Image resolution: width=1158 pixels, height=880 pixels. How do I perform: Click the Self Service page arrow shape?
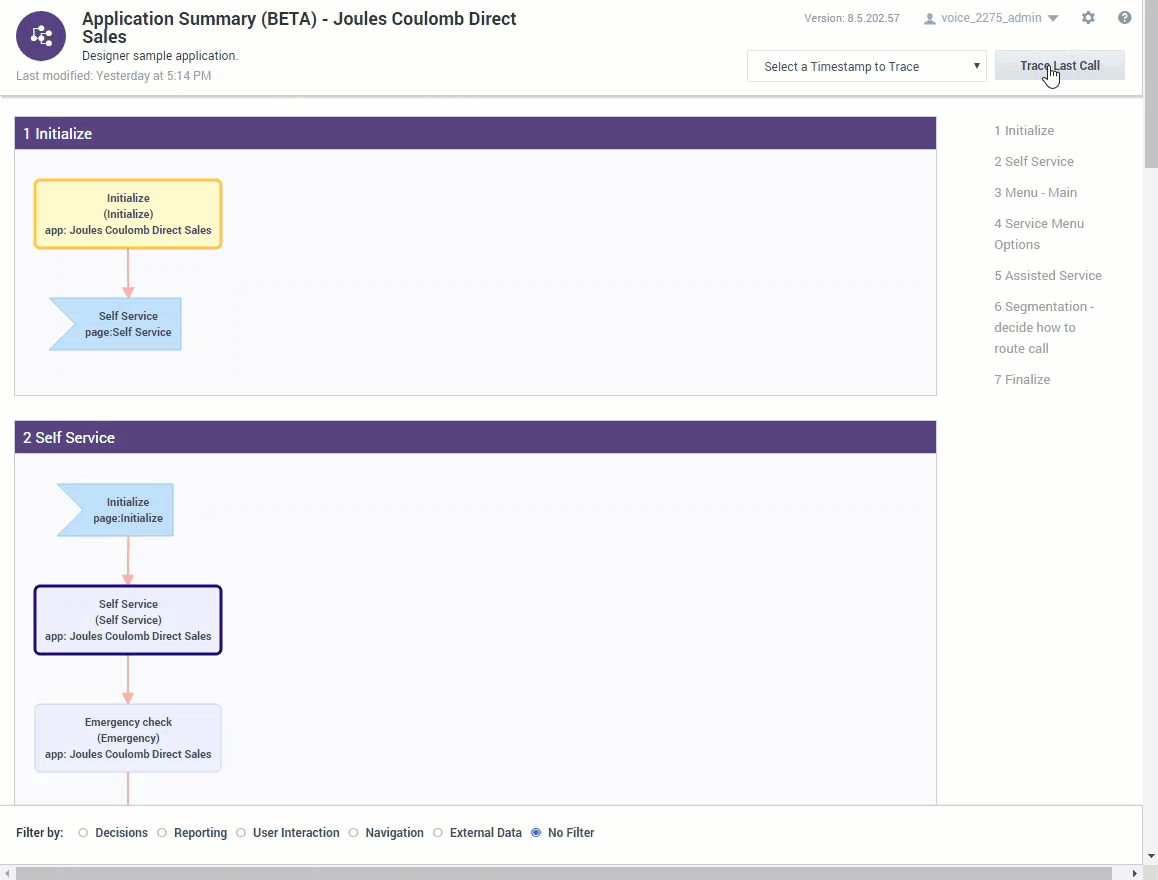click(x=120, y=324)
